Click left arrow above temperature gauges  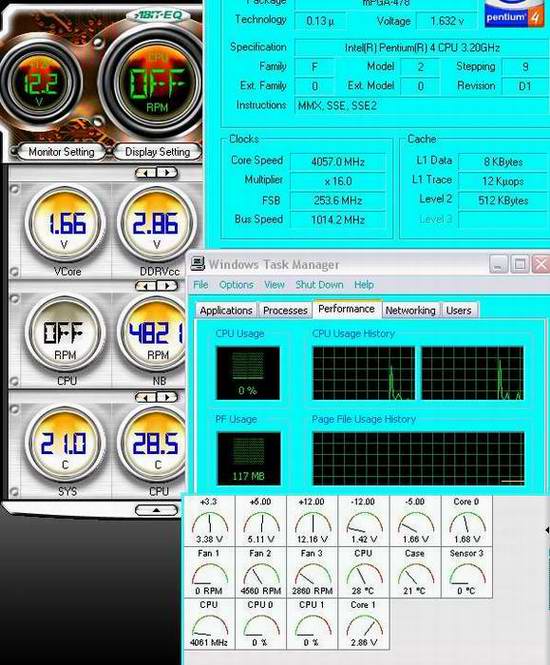[x=146, y=397]
